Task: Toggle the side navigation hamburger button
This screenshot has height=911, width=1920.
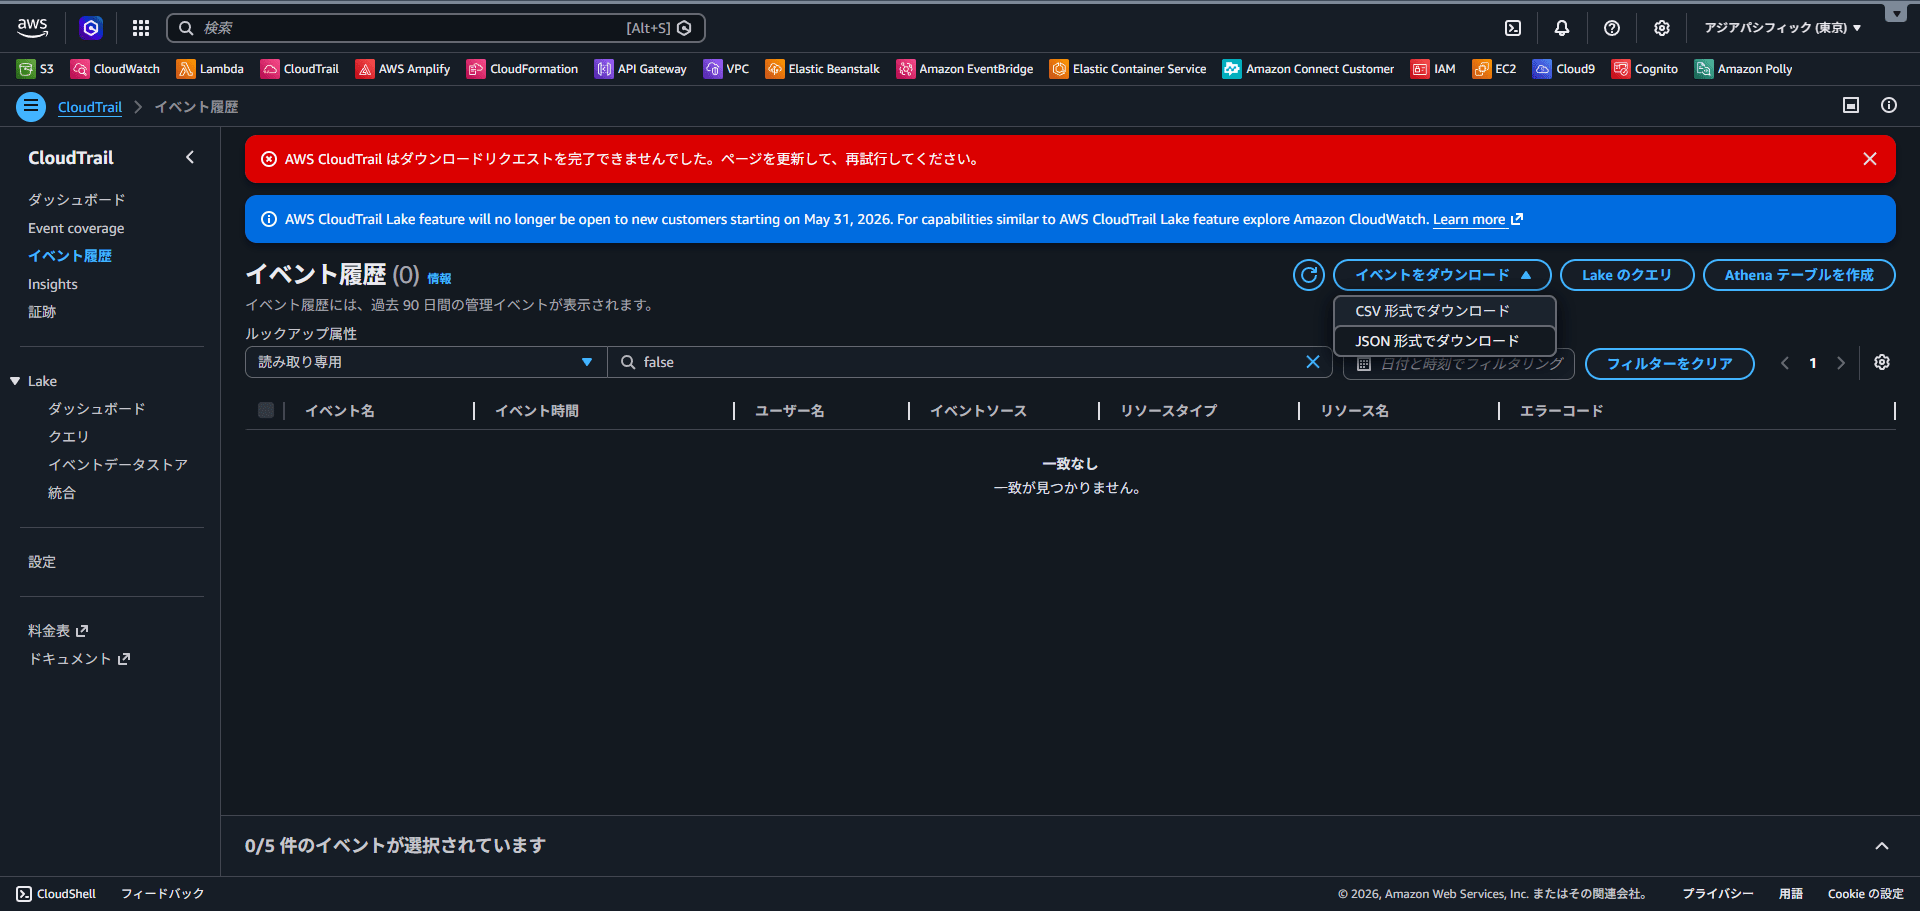Action: (31, 106)
